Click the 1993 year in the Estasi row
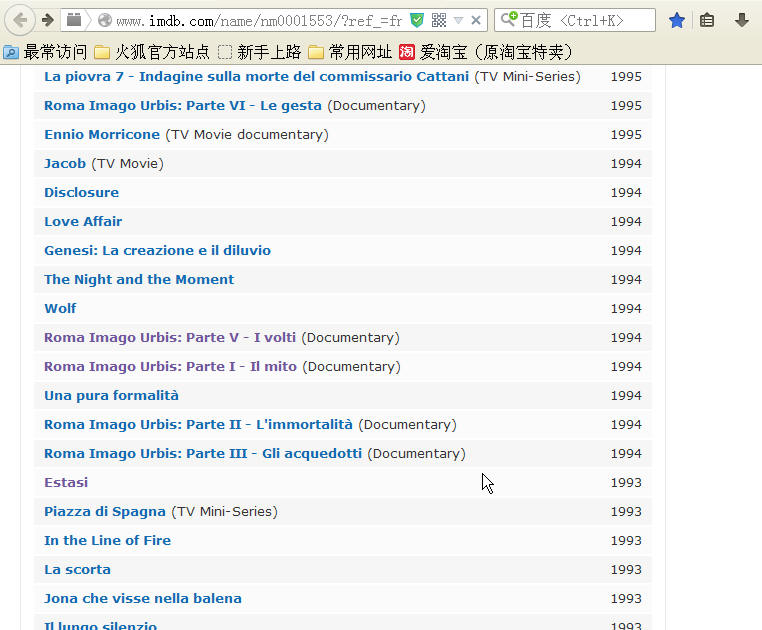This screenshot has height=630, width=762. pyautogui.click(x=626, y=483)
